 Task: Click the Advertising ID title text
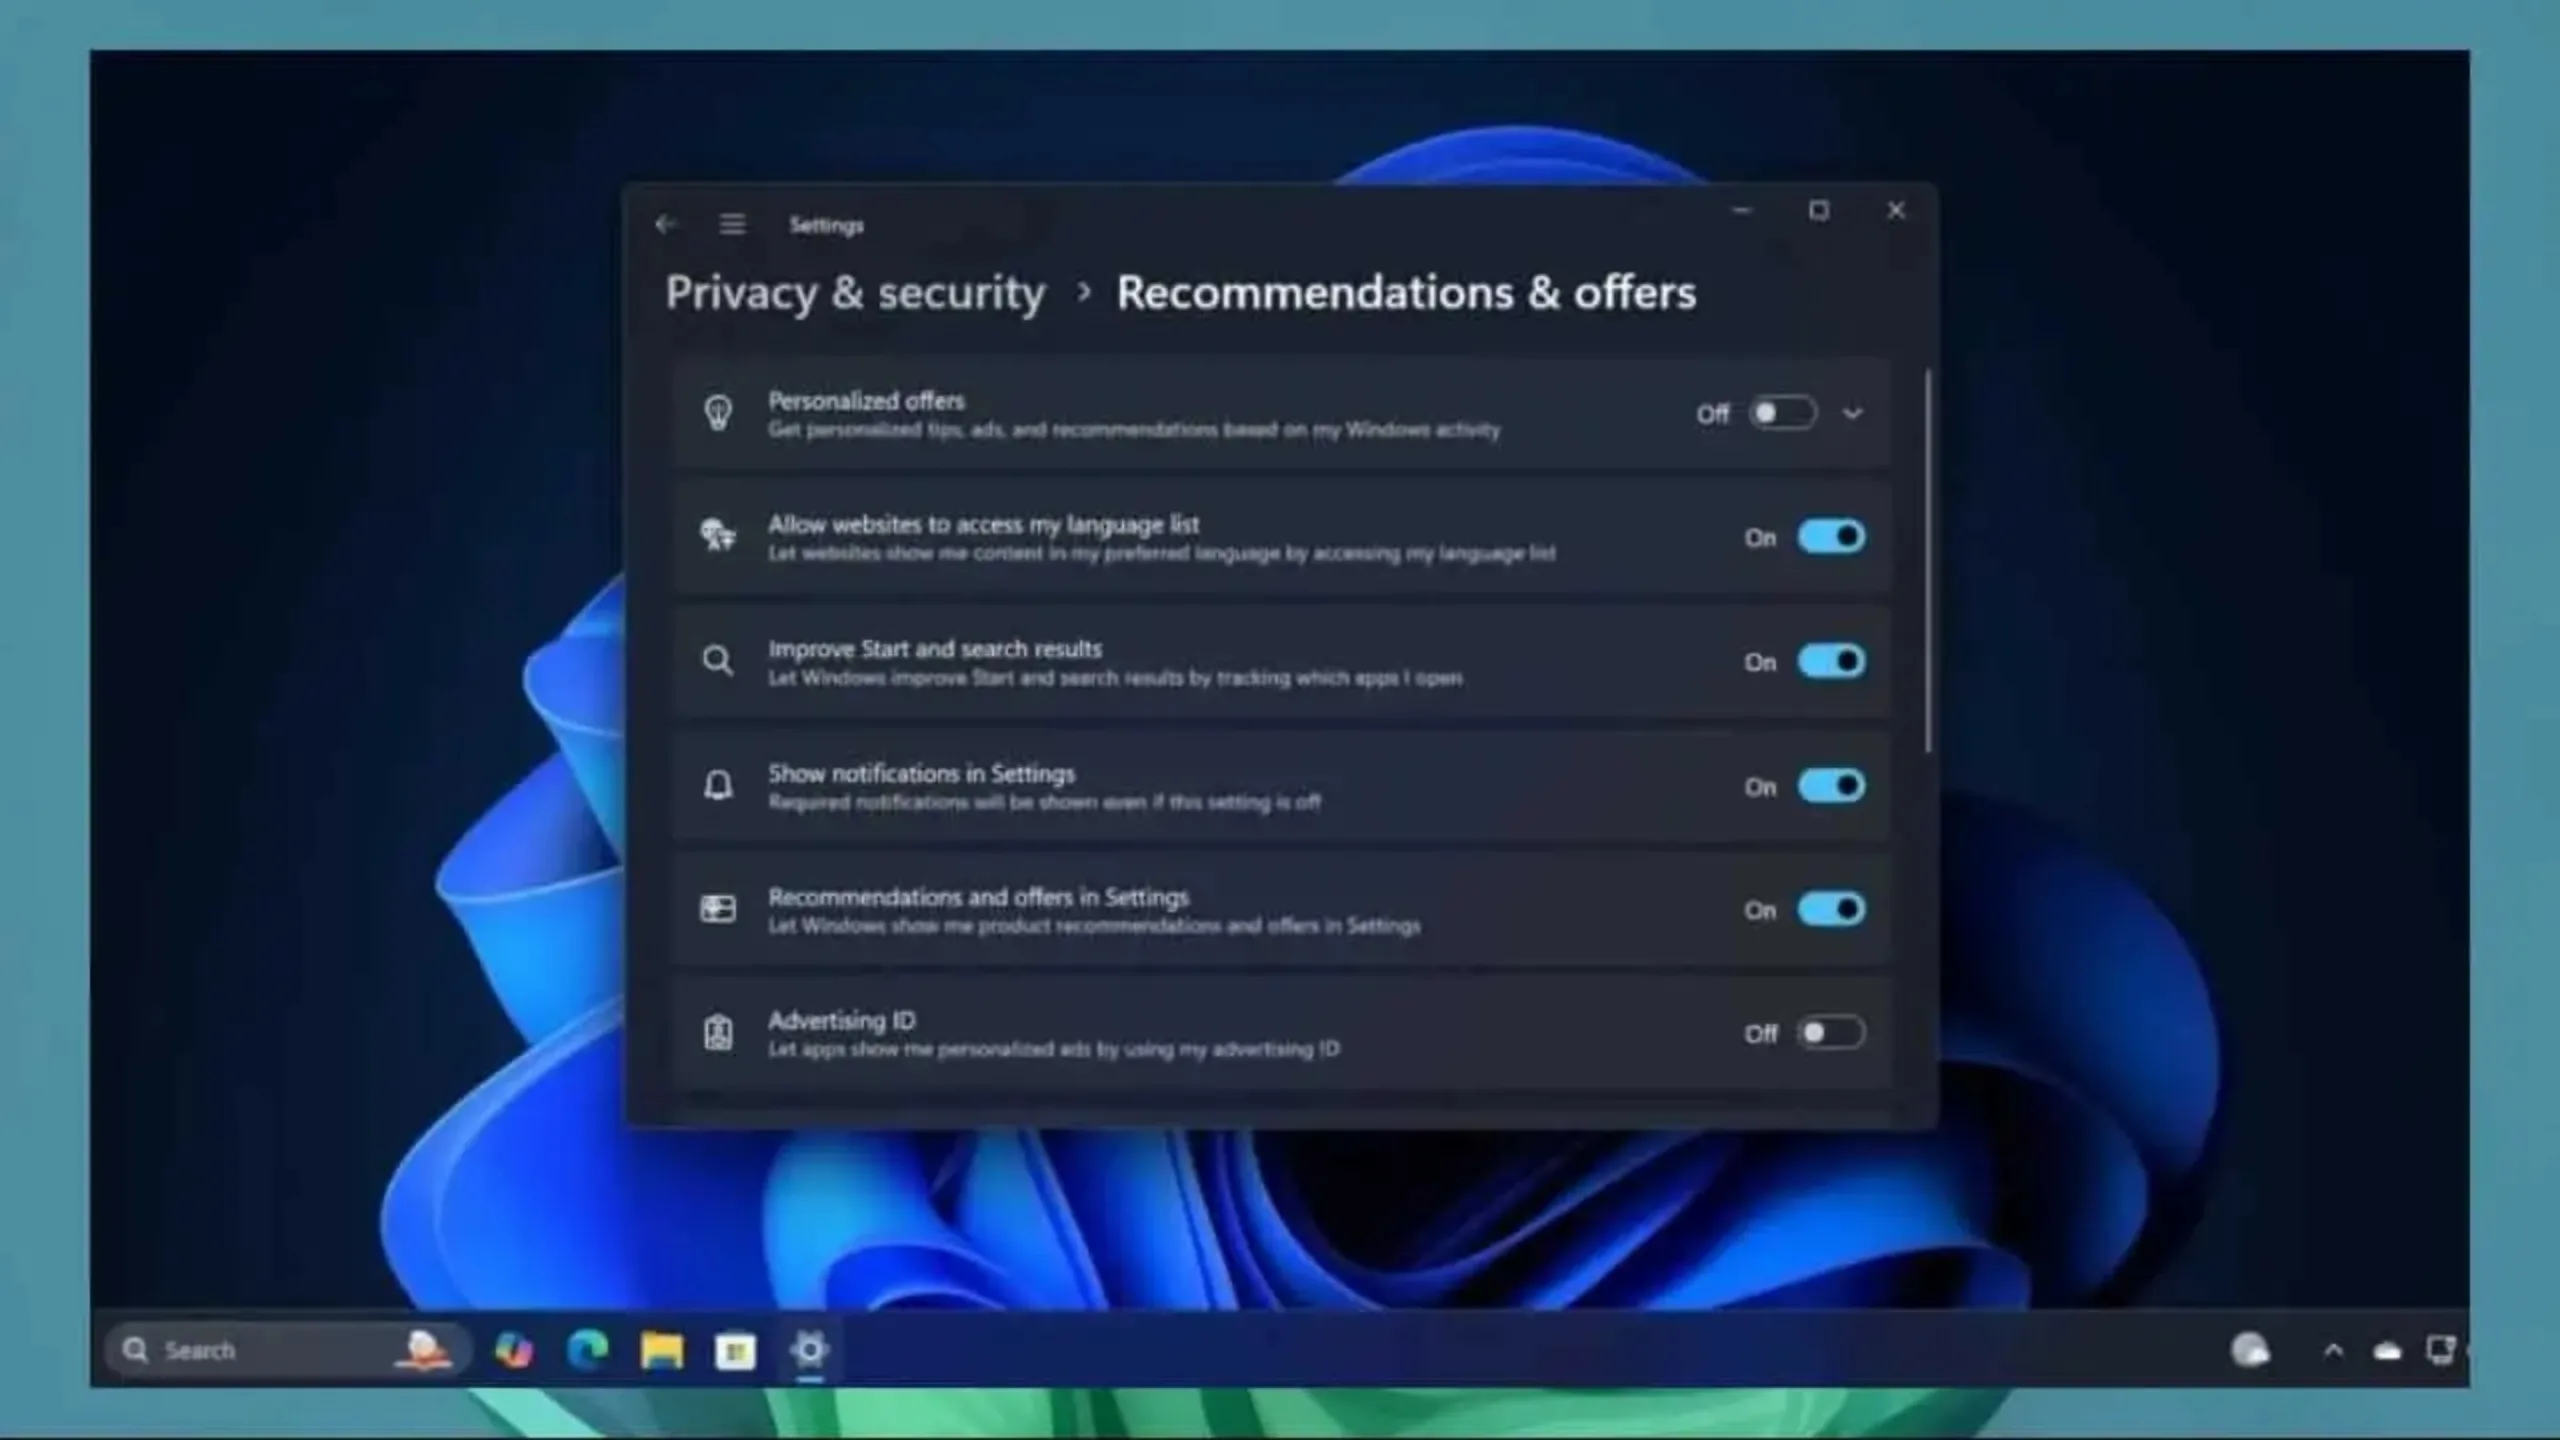pyautogui.click(x=841, y=1021)
